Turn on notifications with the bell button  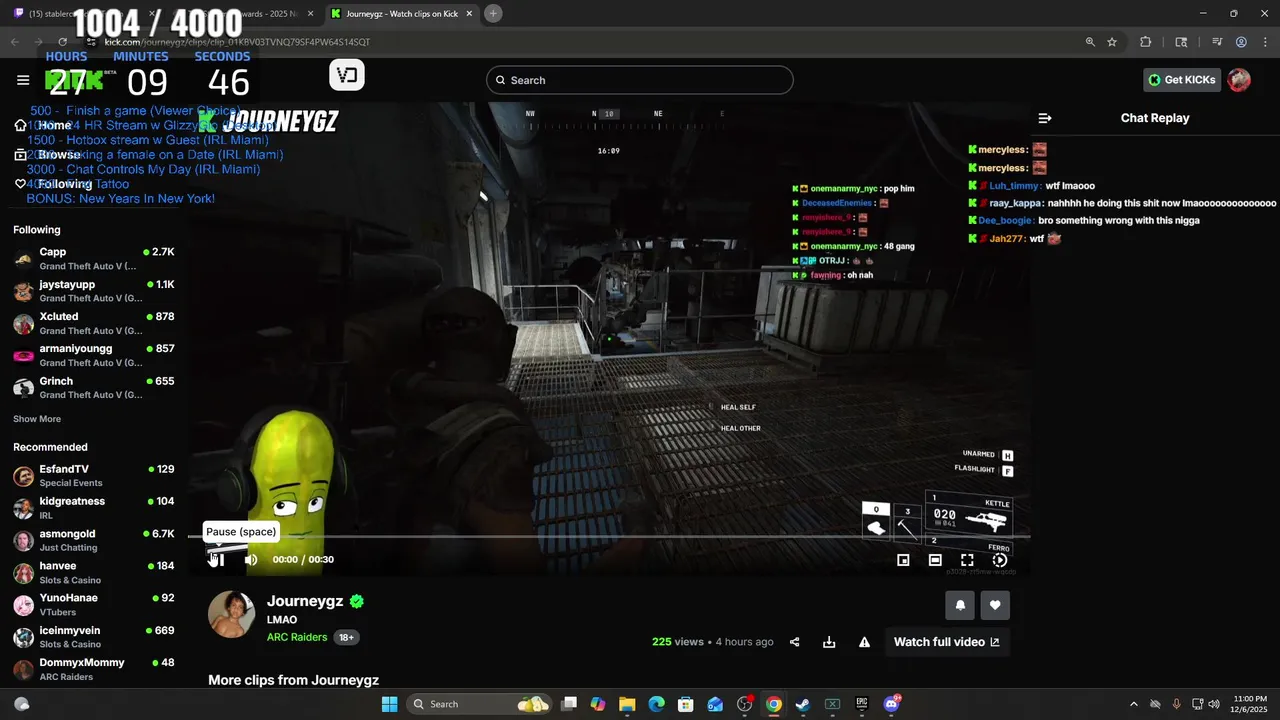coord(961,605)
